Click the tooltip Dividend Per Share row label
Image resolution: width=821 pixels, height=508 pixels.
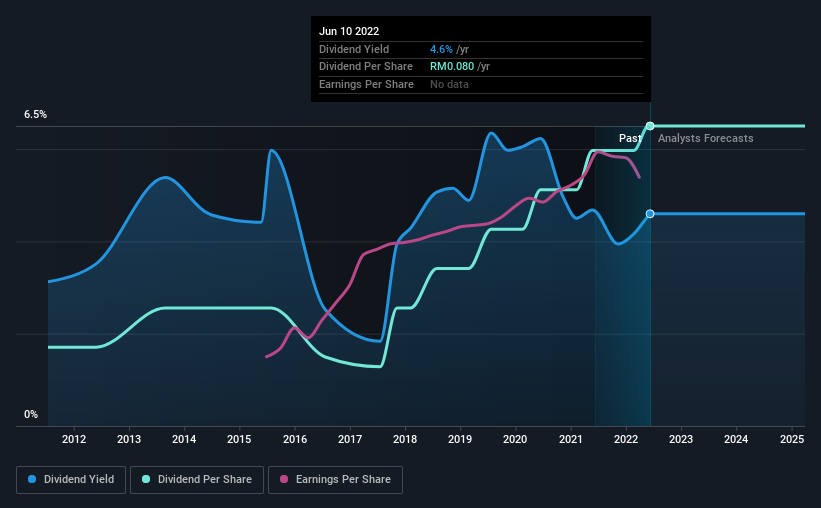coord(366,67)
